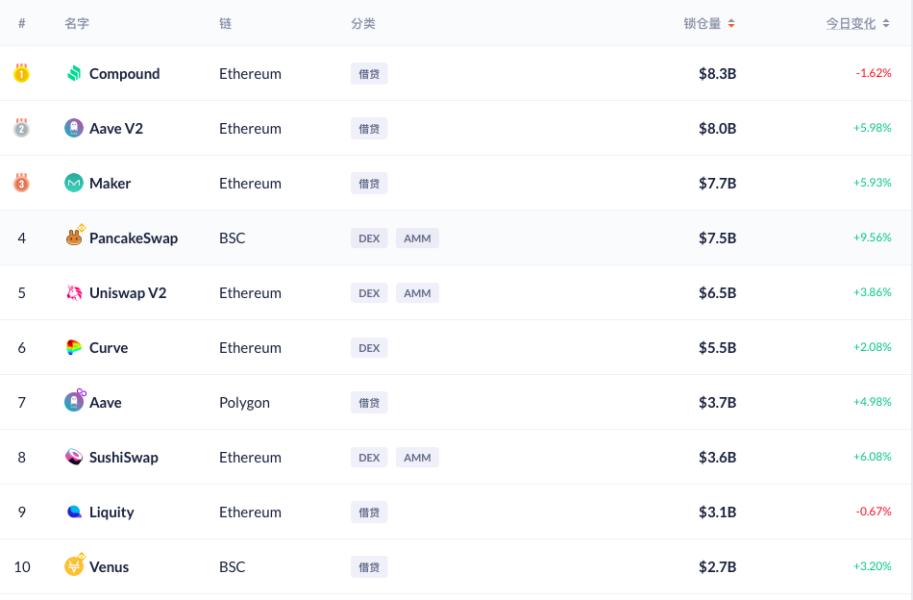913x600 pixels.
Task: Sort by 锁仓量 column arrows
Action: pos(731,24)
